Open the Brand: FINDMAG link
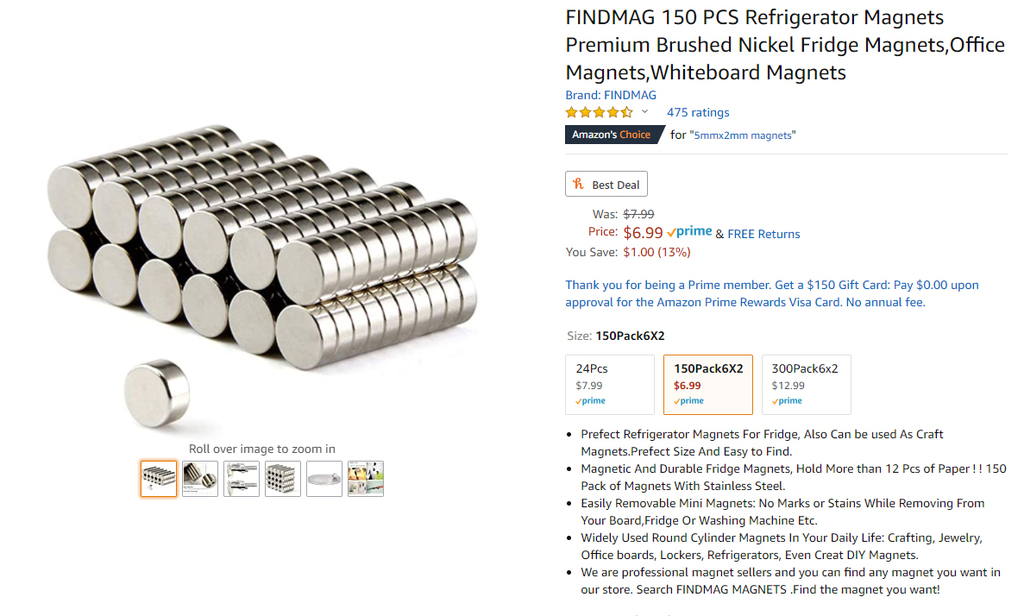 tap(610, 95)
